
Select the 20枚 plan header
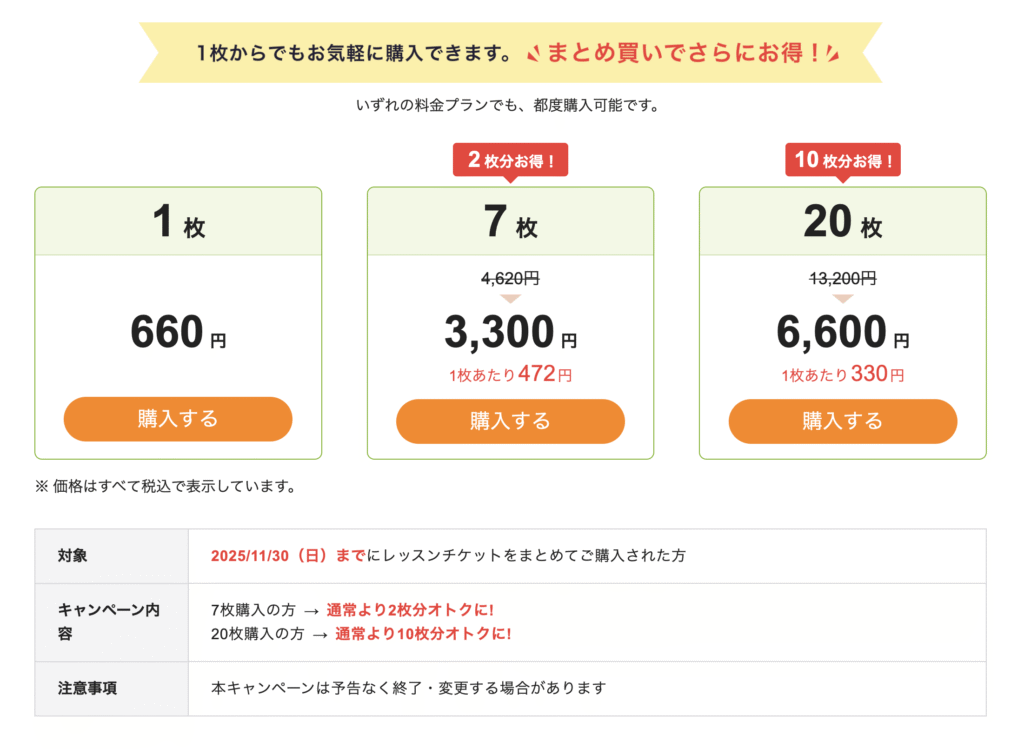842,222
